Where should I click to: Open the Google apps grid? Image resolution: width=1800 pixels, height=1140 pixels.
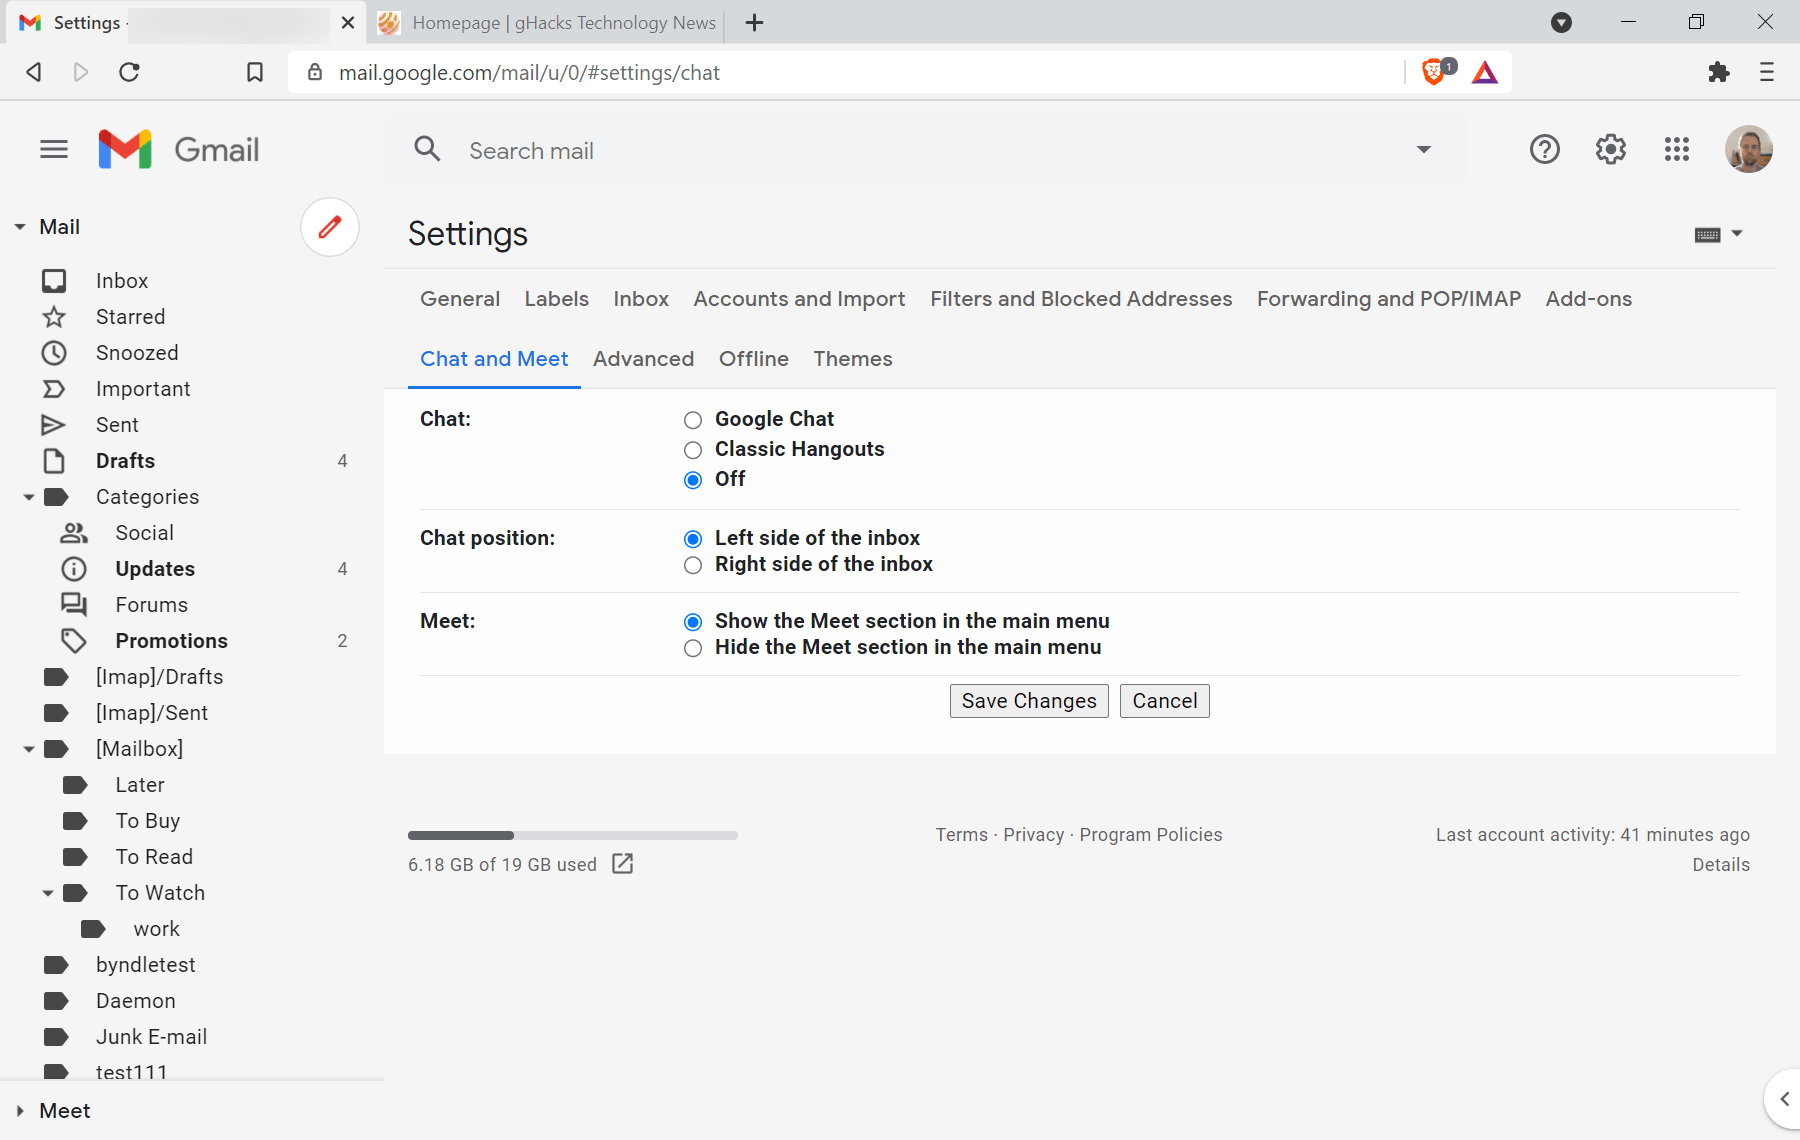(x=1677, y=150)
